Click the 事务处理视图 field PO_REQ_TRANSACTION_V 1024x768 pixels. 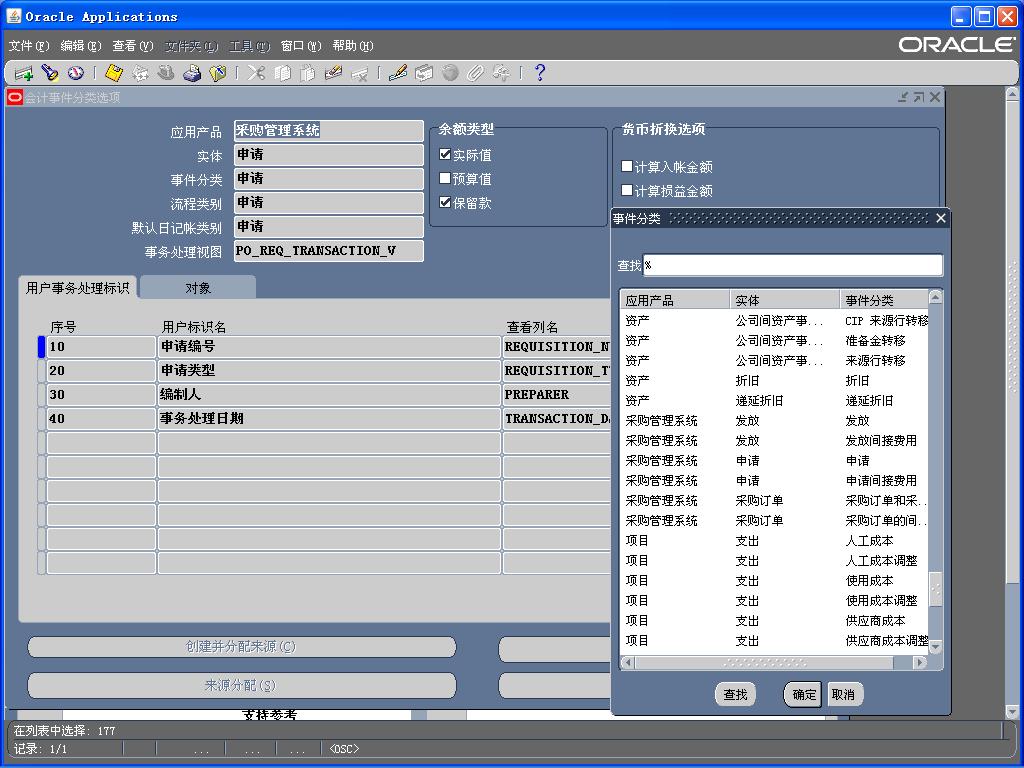(328, 251)
